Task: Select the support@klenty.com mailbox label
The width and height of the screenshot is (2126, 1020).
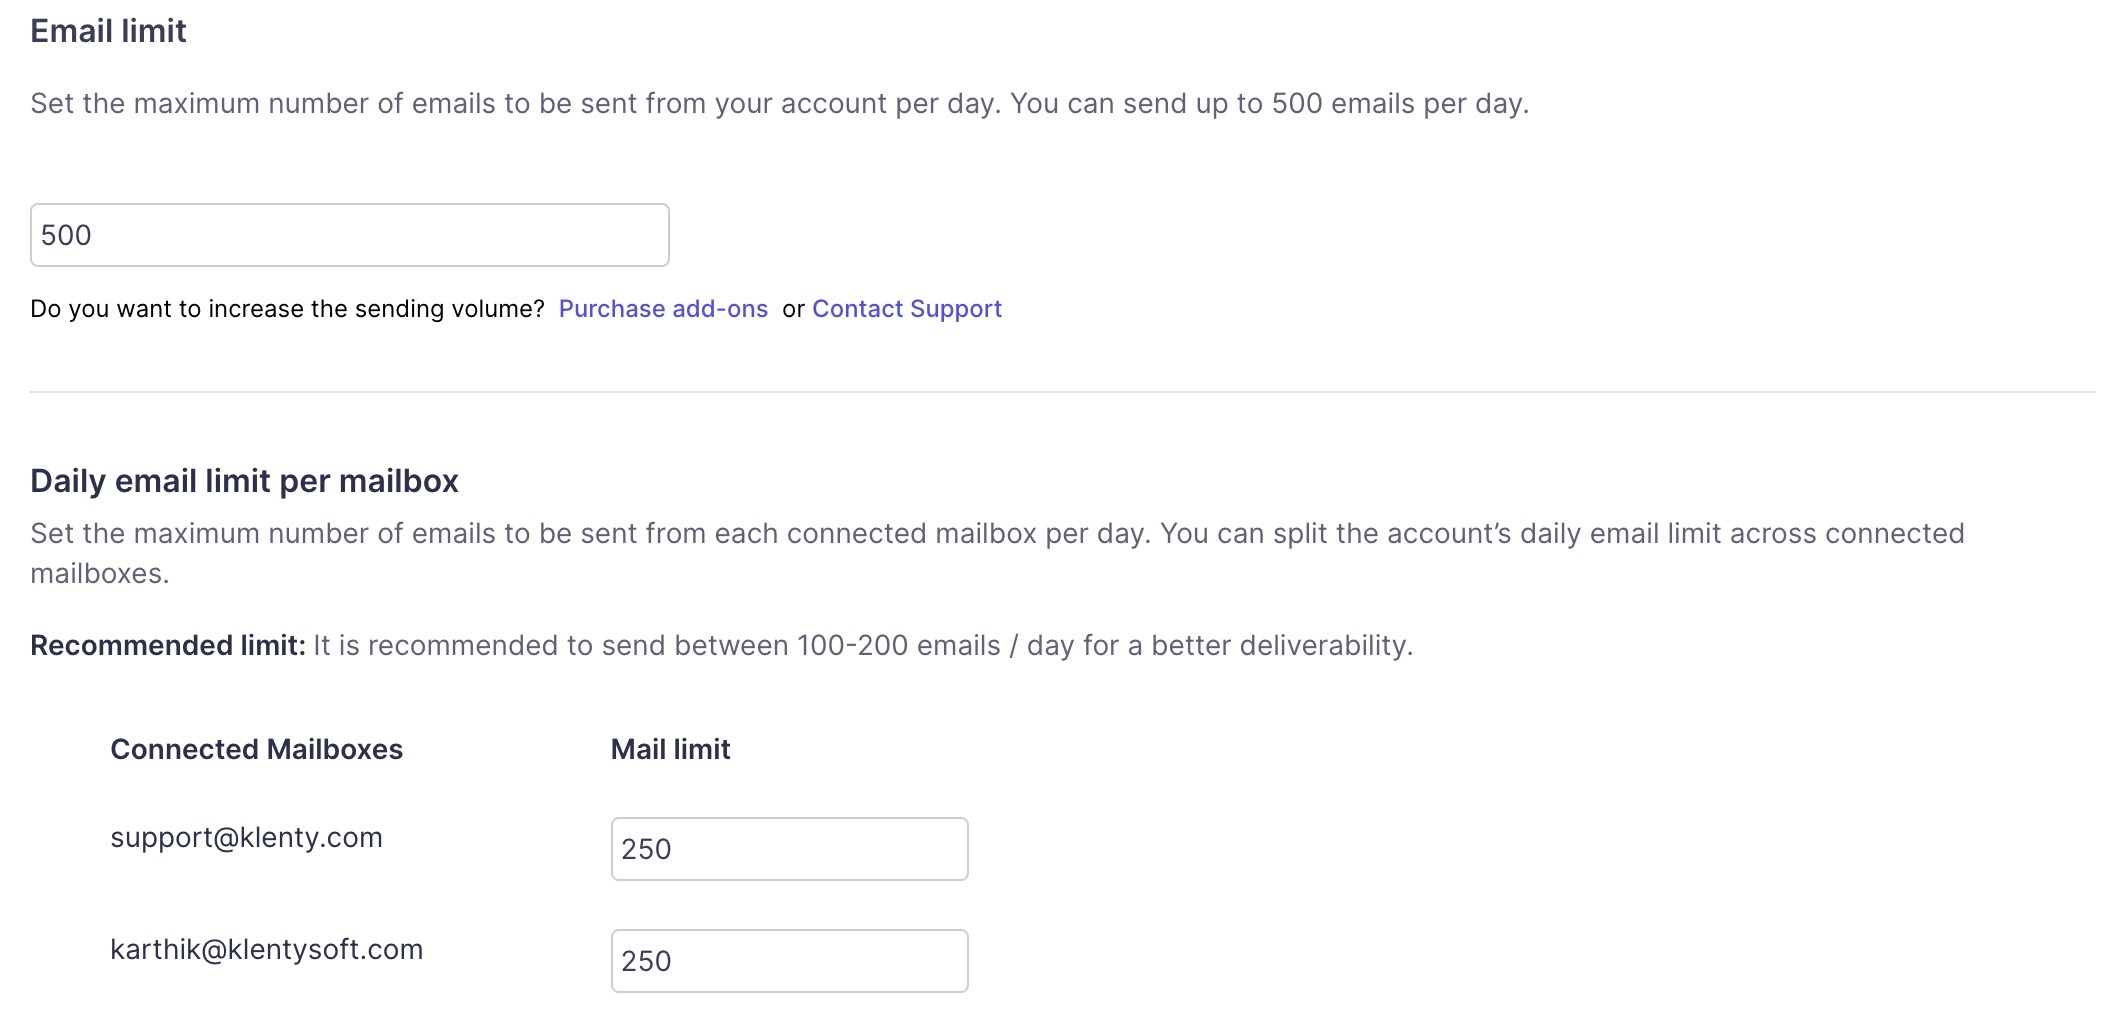Action: point(246,837)
